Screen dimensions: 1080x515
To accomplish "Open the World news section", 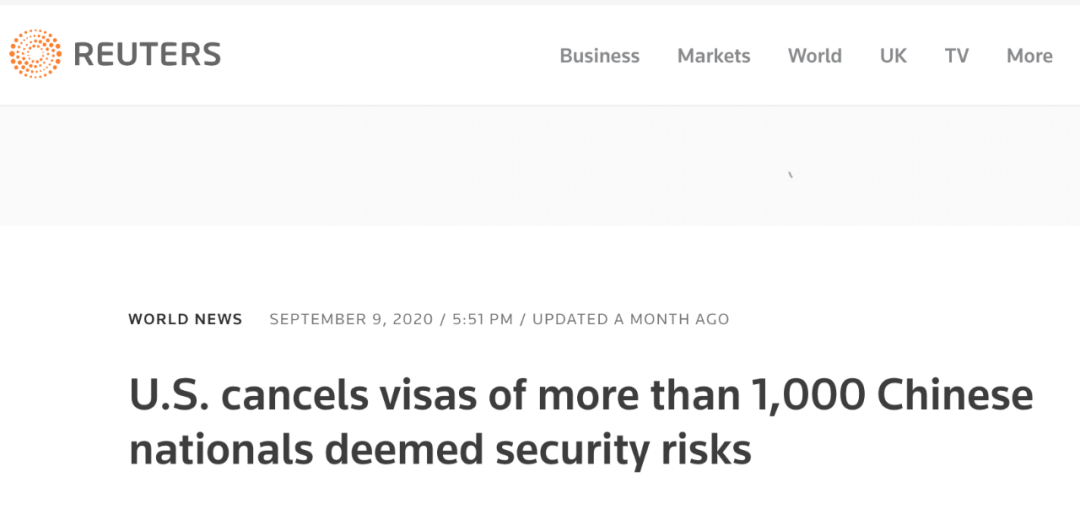I will [x=815, y=56].
